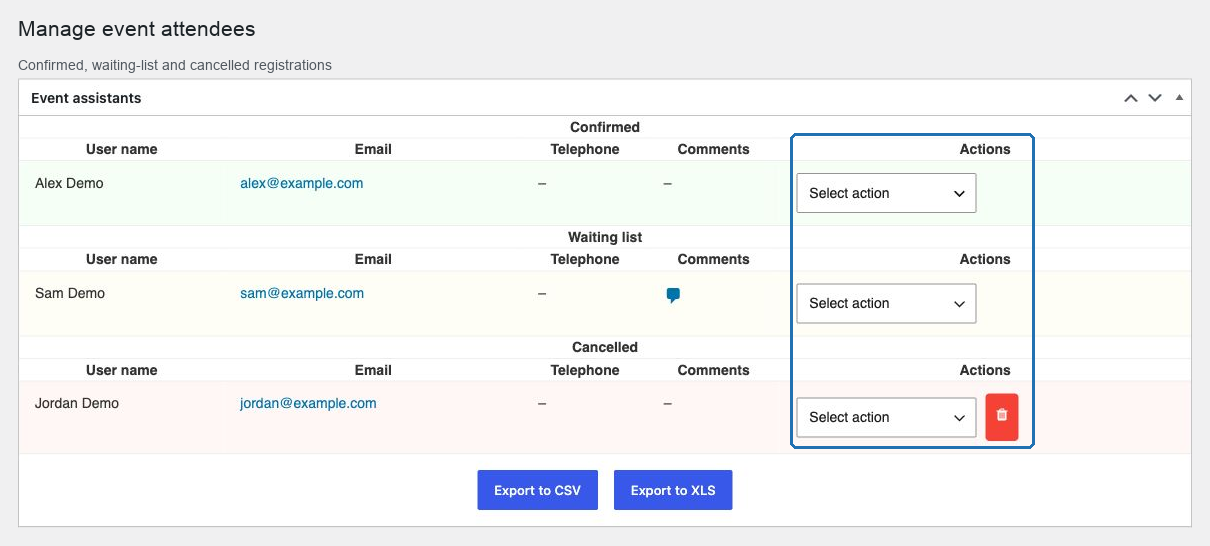Open Select action dropdown for Alex Demo

point(886,193)
